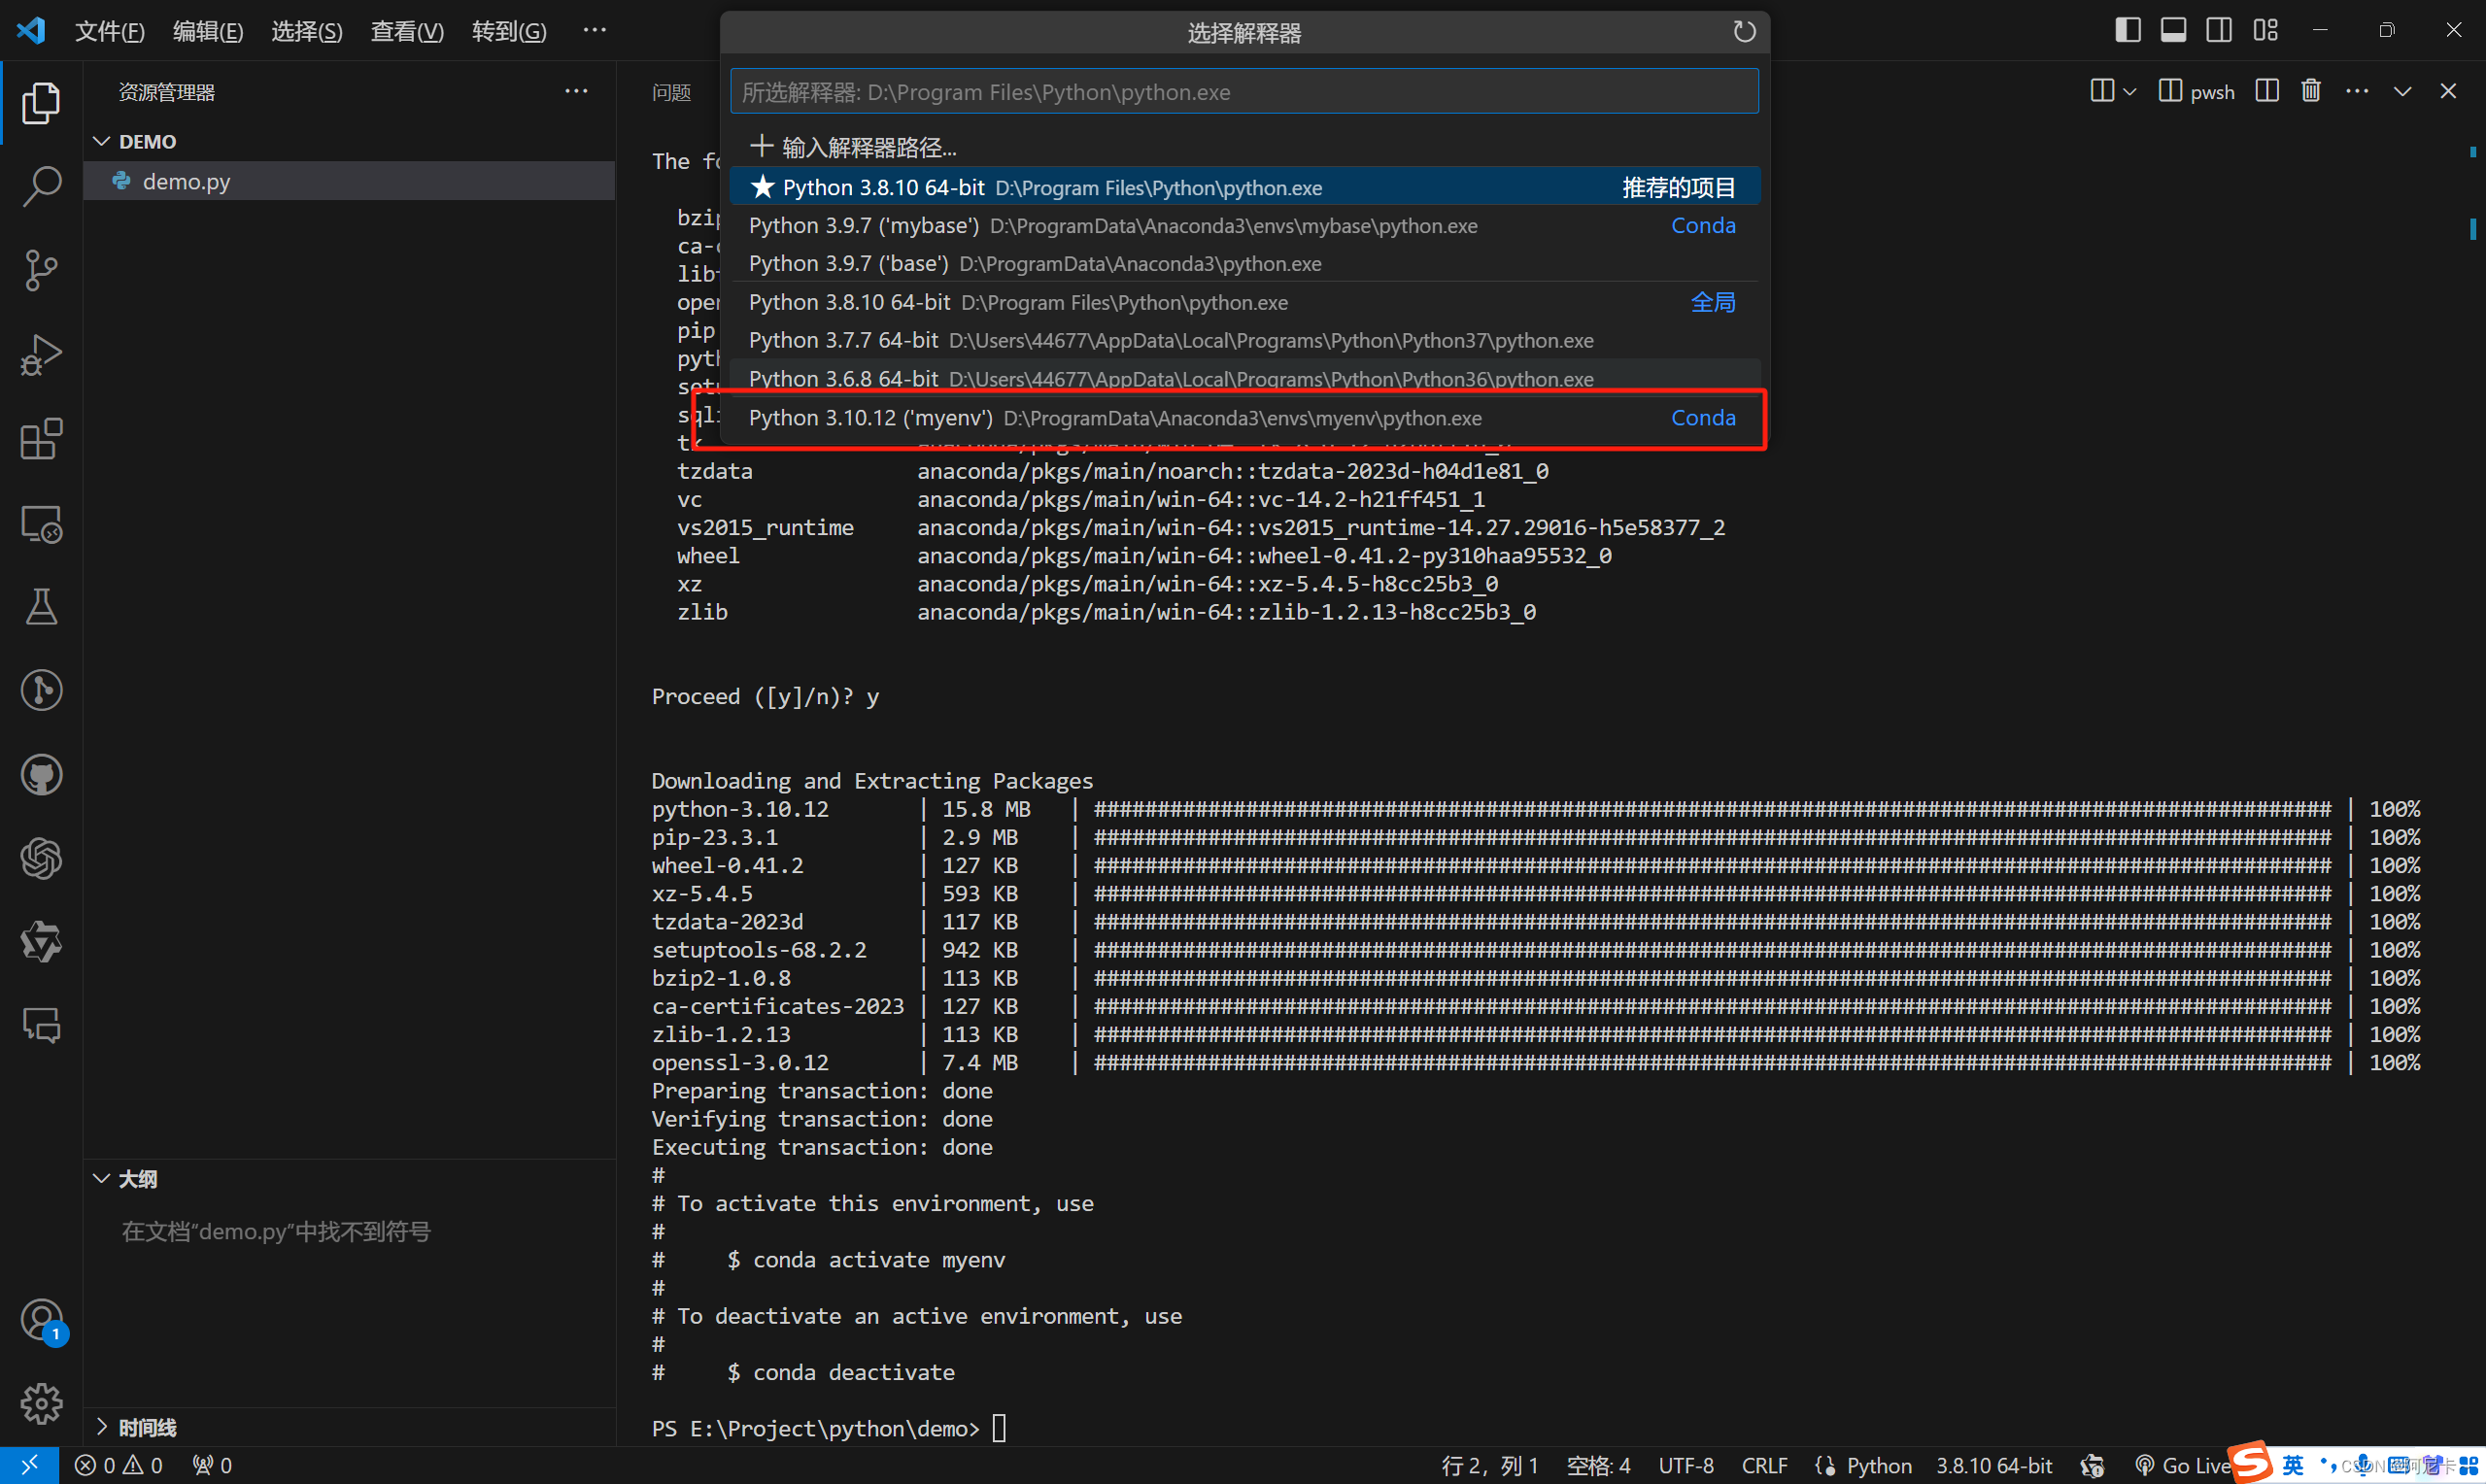Select Python 3.7.7 64-bit interpreter
The width and height of the screenshot is (2486, 1484).
pyautogui.click(x=1244, y=340)
